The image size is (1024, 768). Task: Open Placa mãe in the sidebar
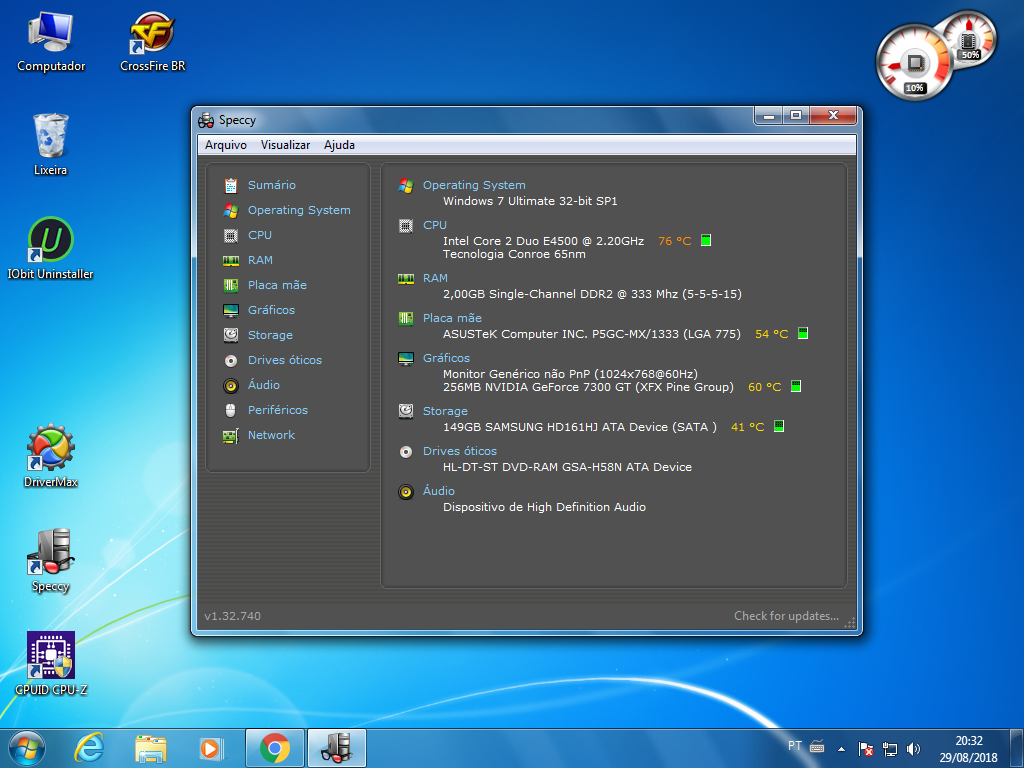click(x=278, y=285)
